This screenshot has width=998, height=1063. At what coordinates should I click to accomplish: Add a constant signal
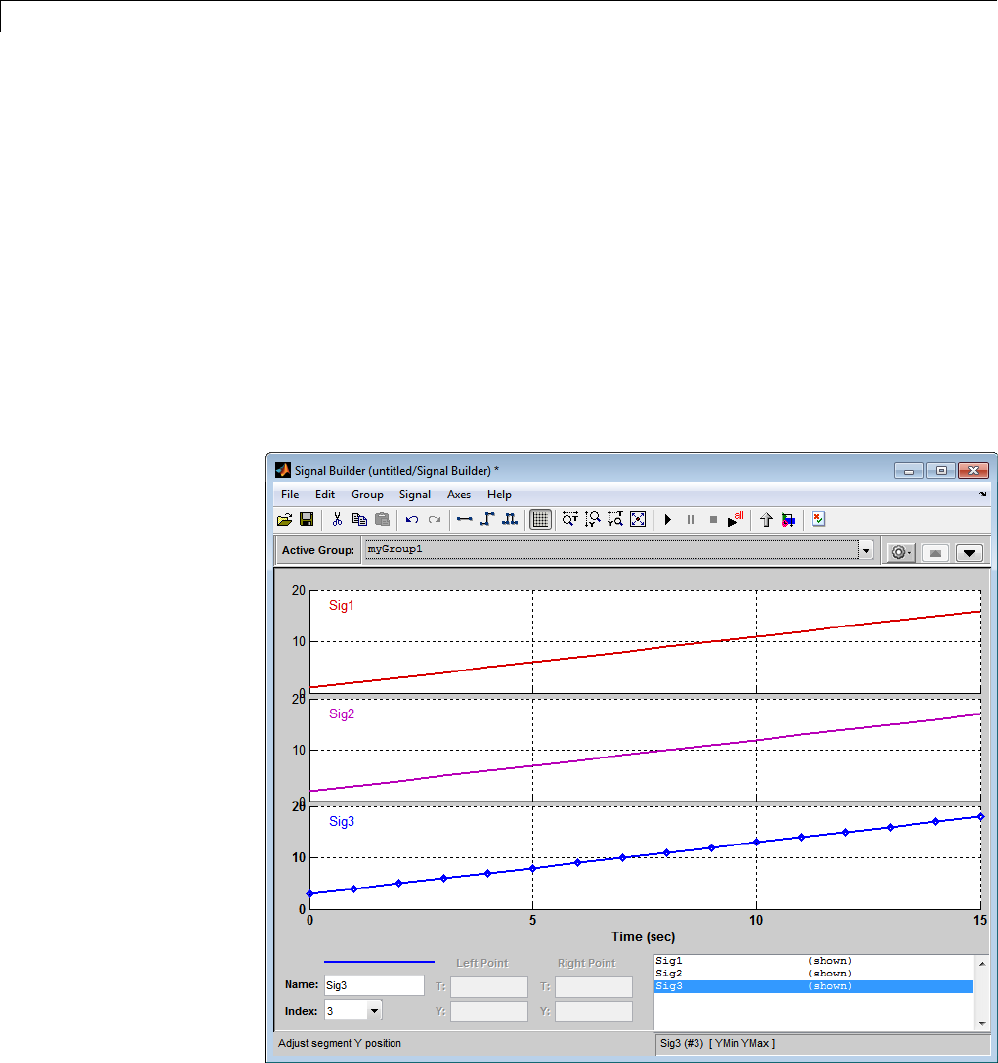(x=464, y=519)
